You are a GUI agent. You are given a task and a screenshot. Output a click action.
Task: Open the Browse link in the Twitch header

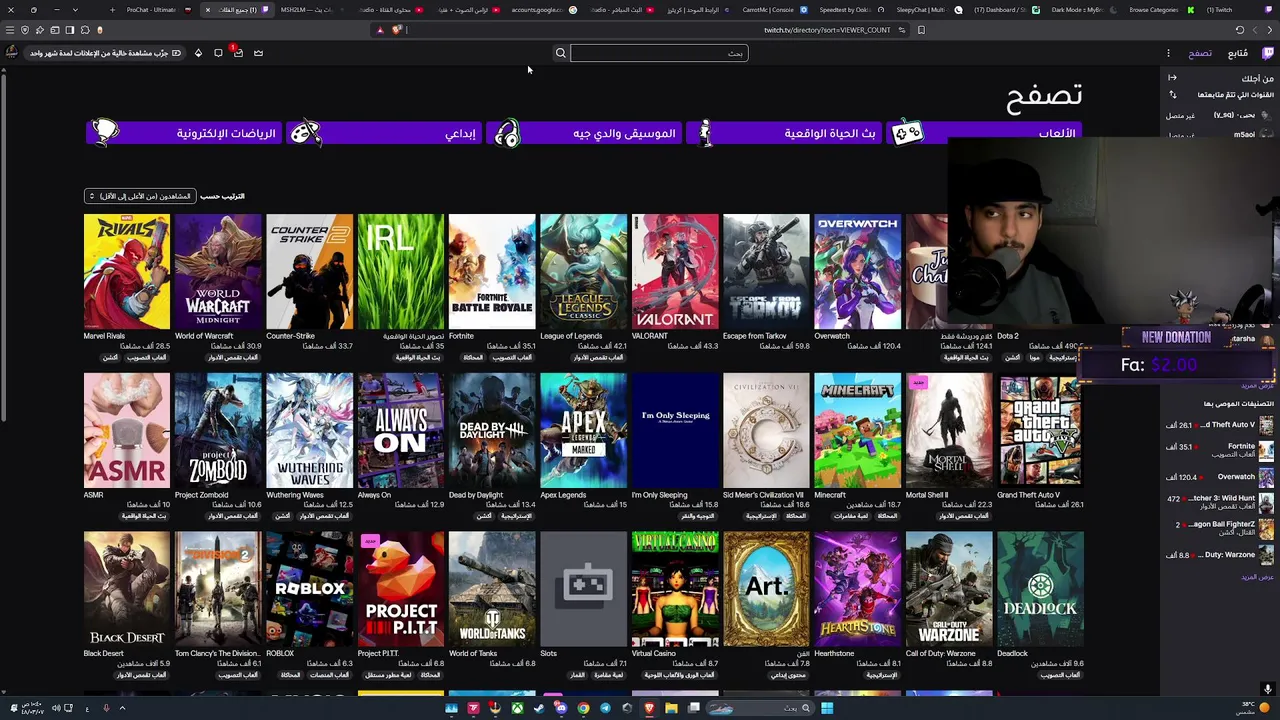tap(1200, 53)
